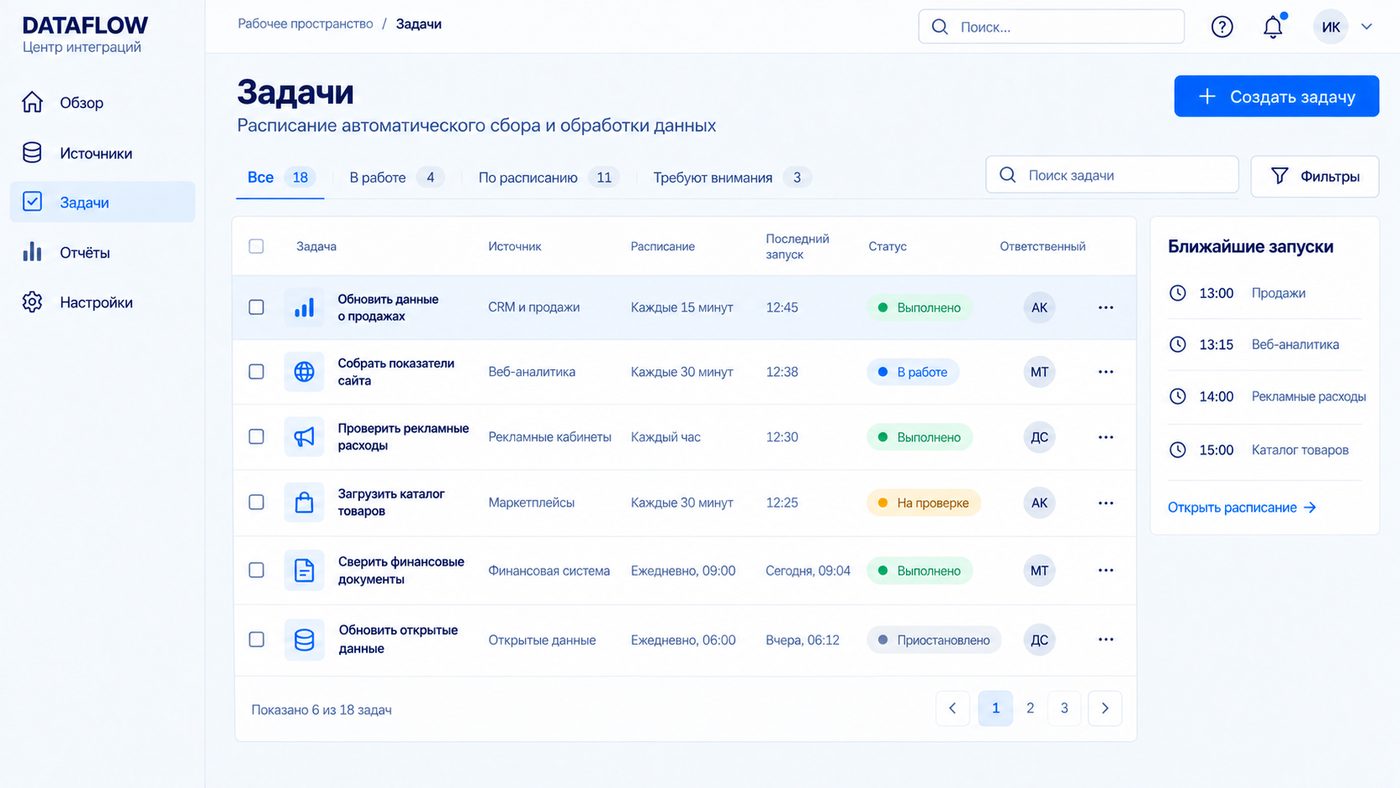Open more options for Собрать показатели сайта
The height and width of the screenshot is (788, 1400).
tap(1106, 372)
